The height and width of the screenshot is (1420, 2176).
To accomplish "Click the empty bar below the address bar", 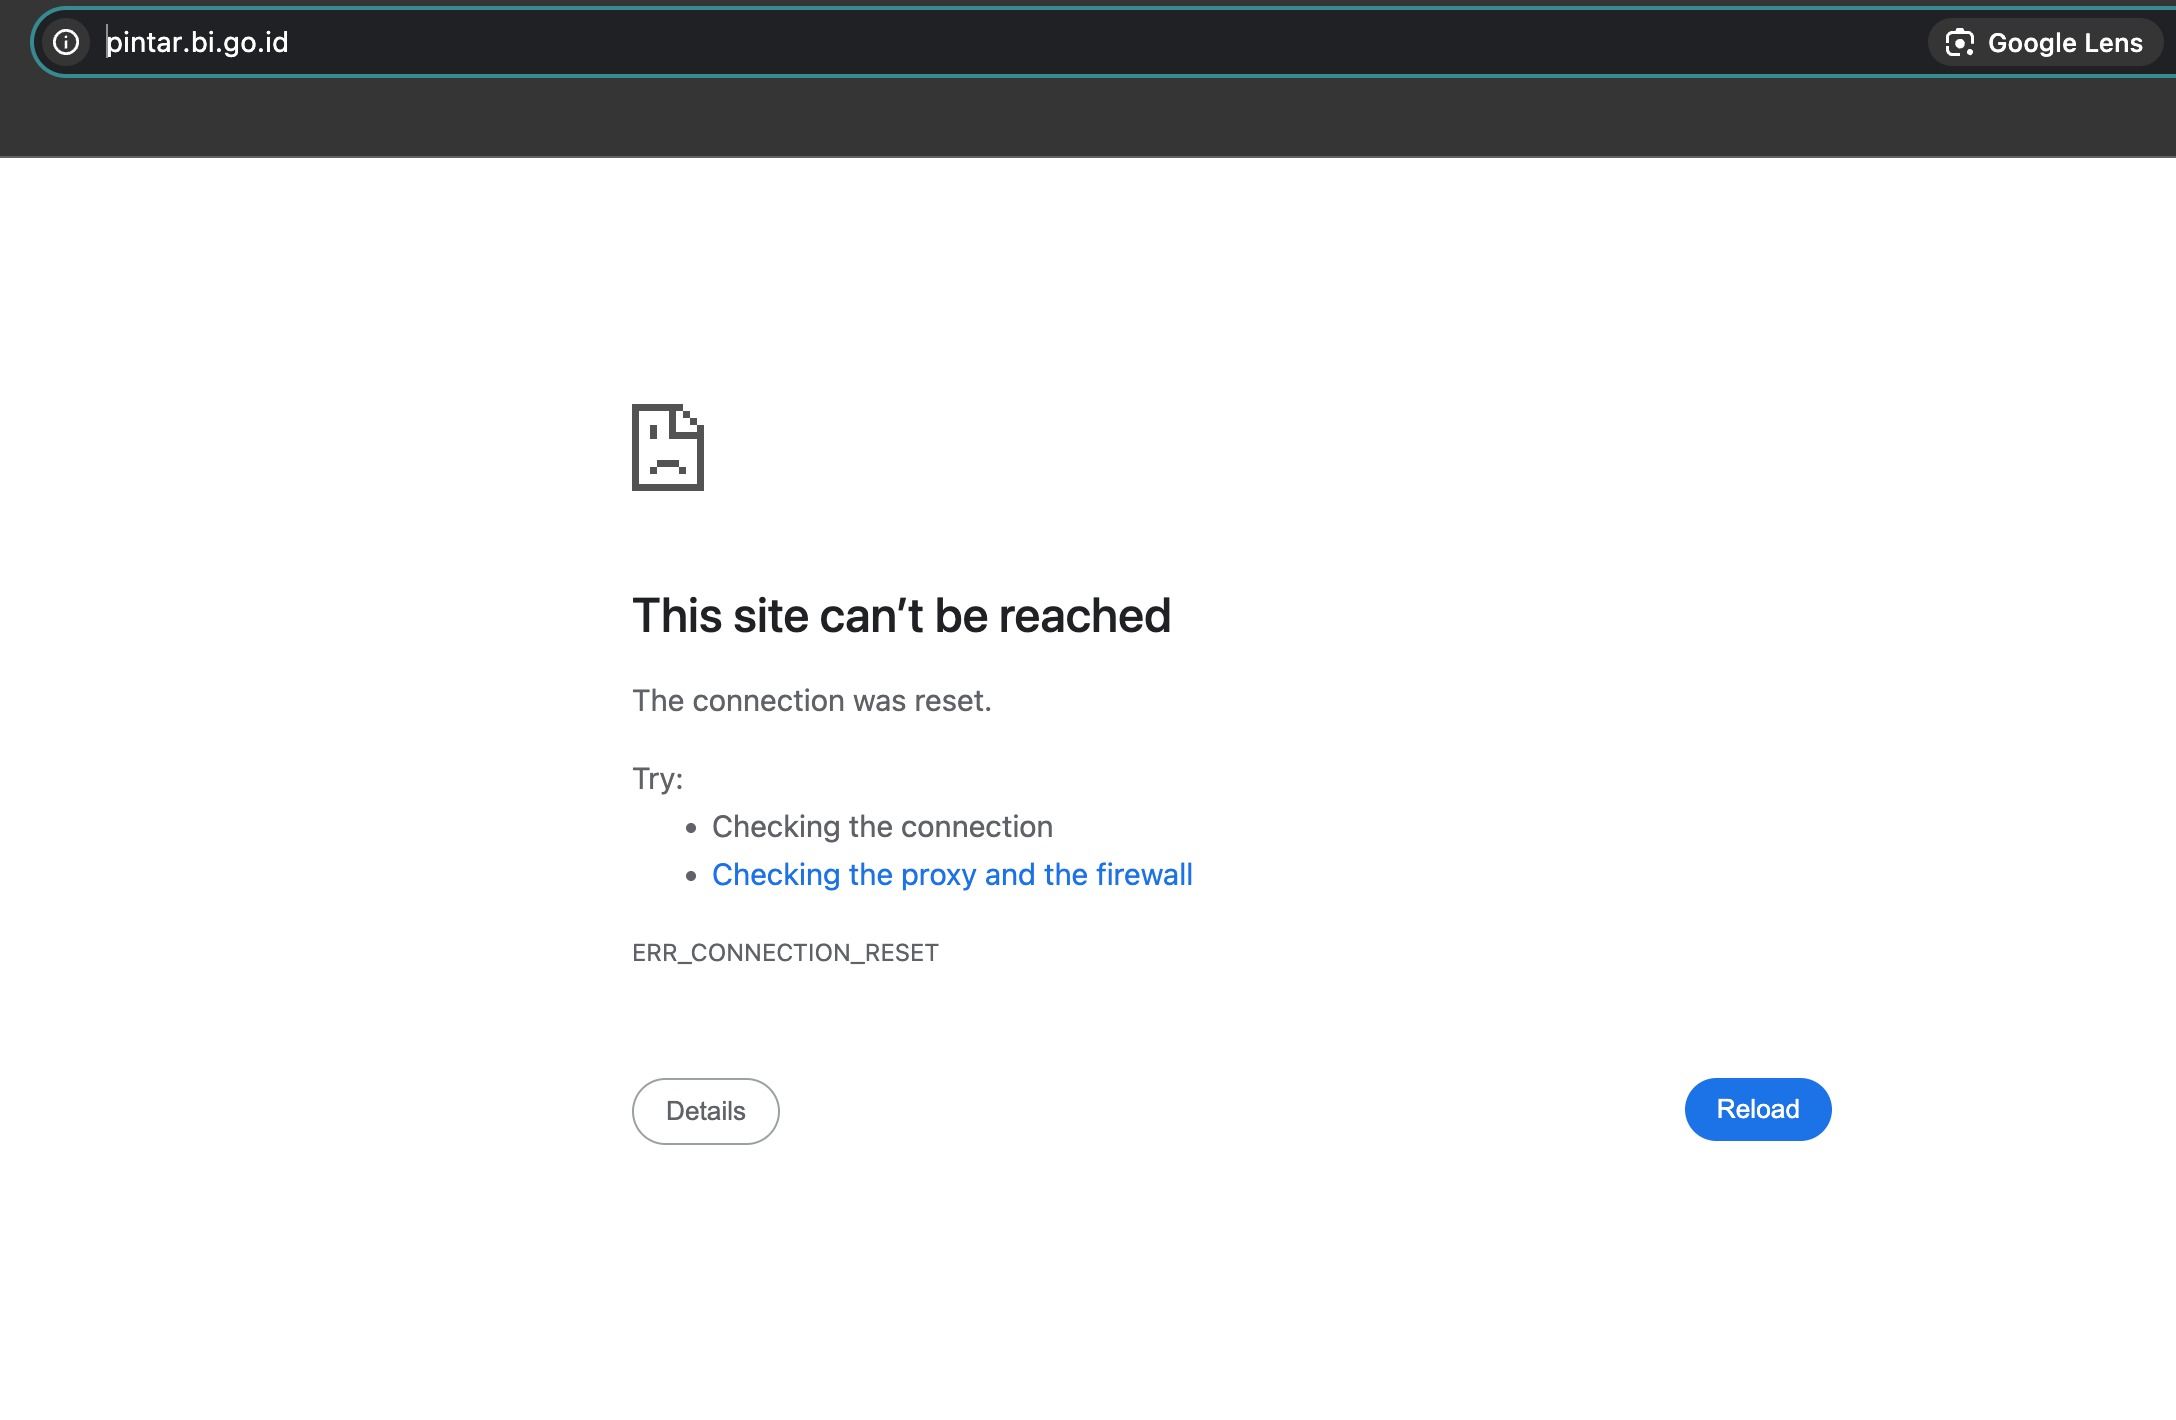I will [1088, 118].
